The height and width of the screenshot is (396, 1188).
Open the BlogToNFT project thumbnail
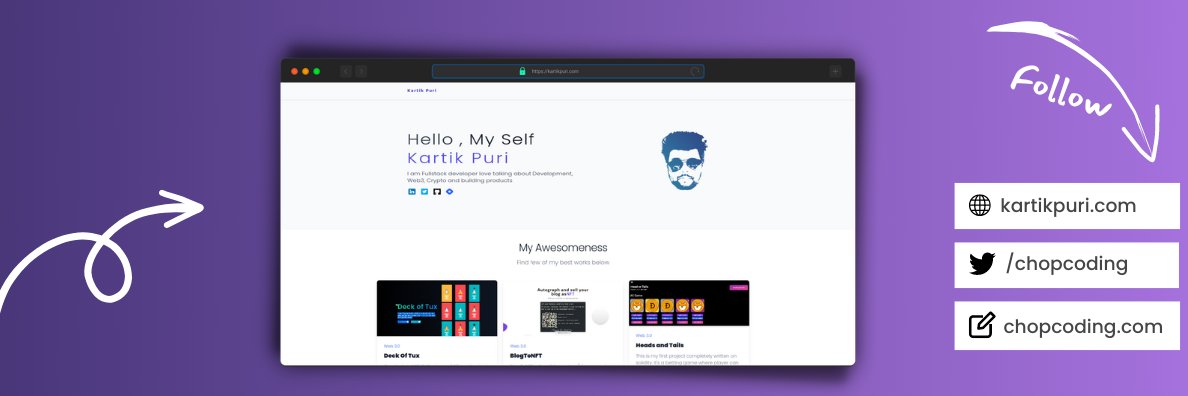pyautogui.click(x=562, y=308)
